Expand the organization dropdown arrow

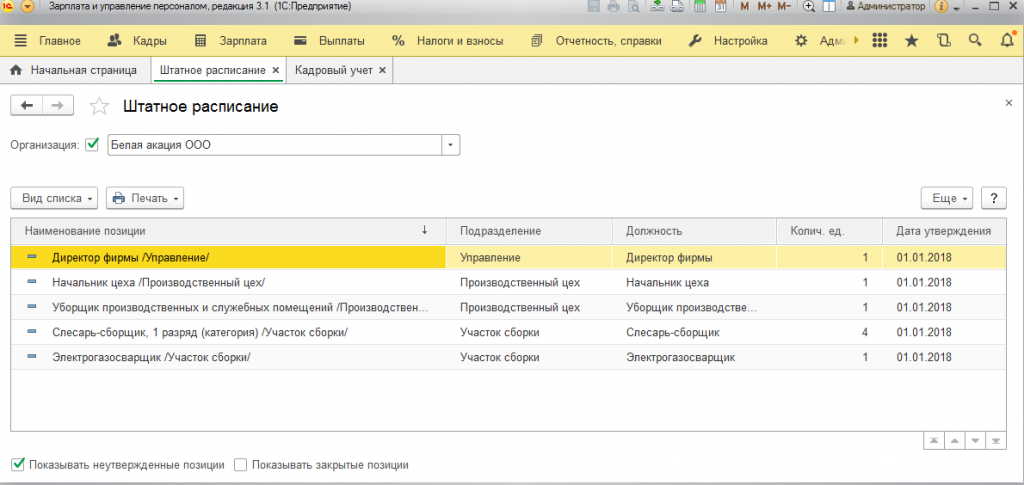click(x=451, y=145)
